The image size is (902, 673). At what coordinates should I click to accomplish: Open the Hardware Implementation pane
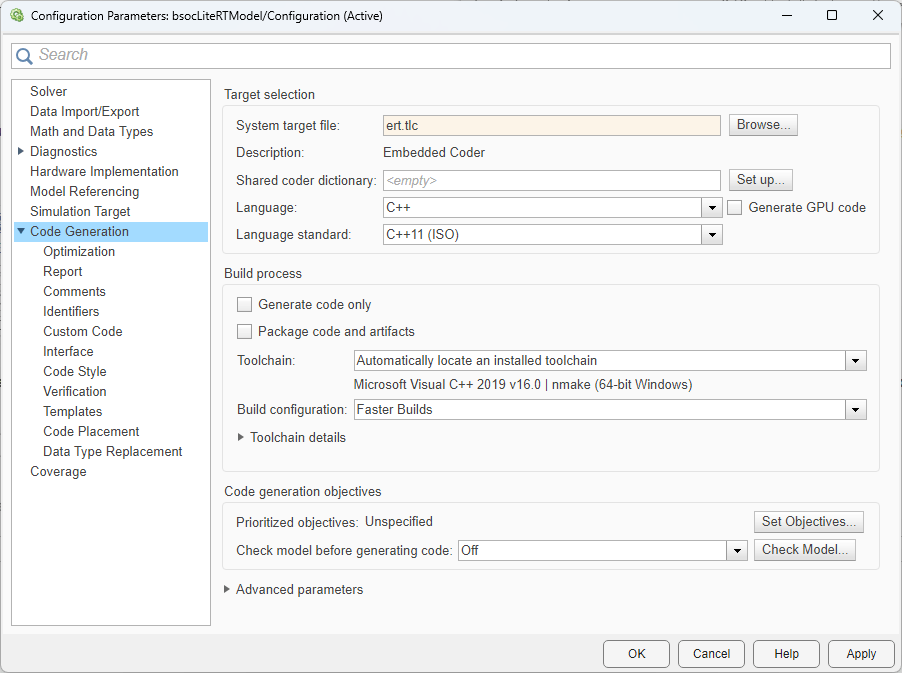tap(104, 172)
